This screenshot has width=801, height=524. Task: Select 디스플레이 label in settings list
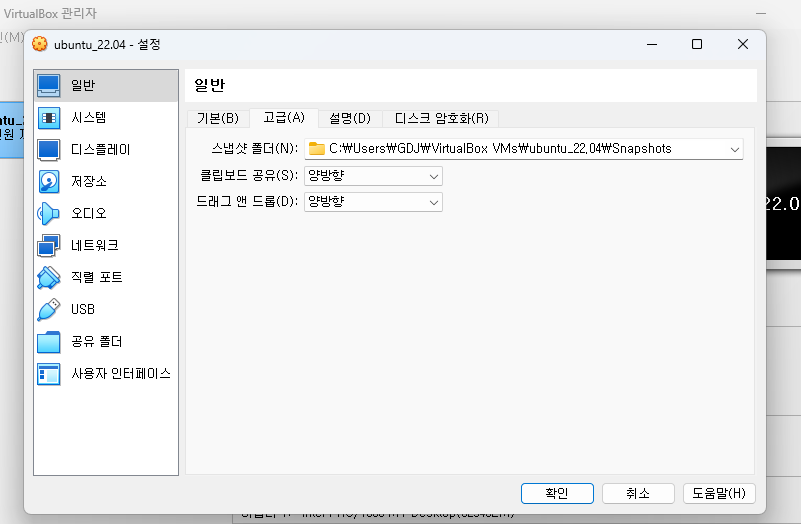point(101,150)
